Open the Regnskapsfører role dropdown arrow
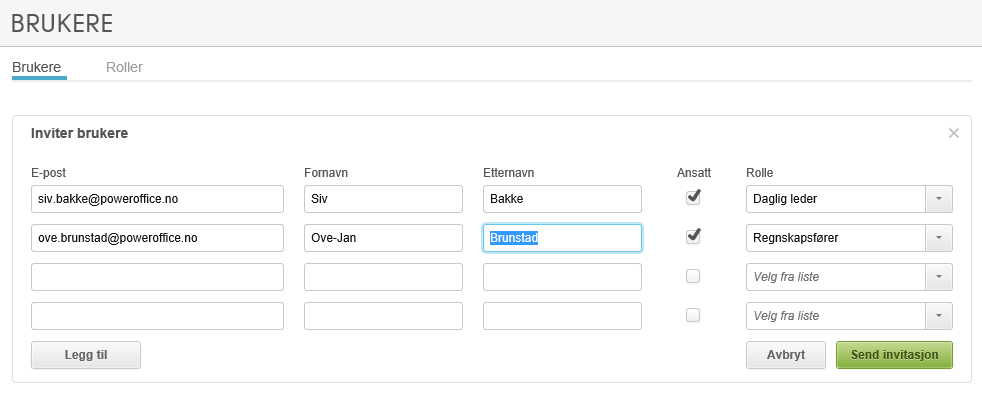Screen dimensions: 982x395 point(939,238)
